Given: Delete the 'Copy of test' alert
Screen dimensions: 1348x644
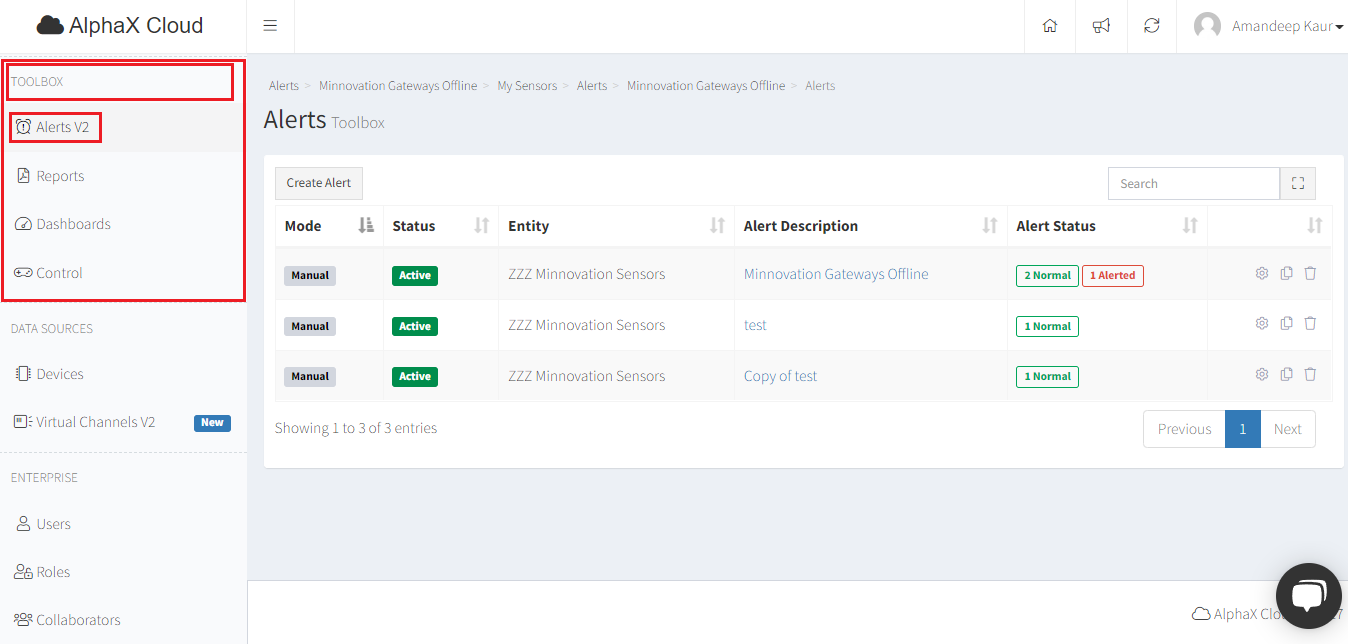Looking at the screenshot, I should coord(1310,374).
